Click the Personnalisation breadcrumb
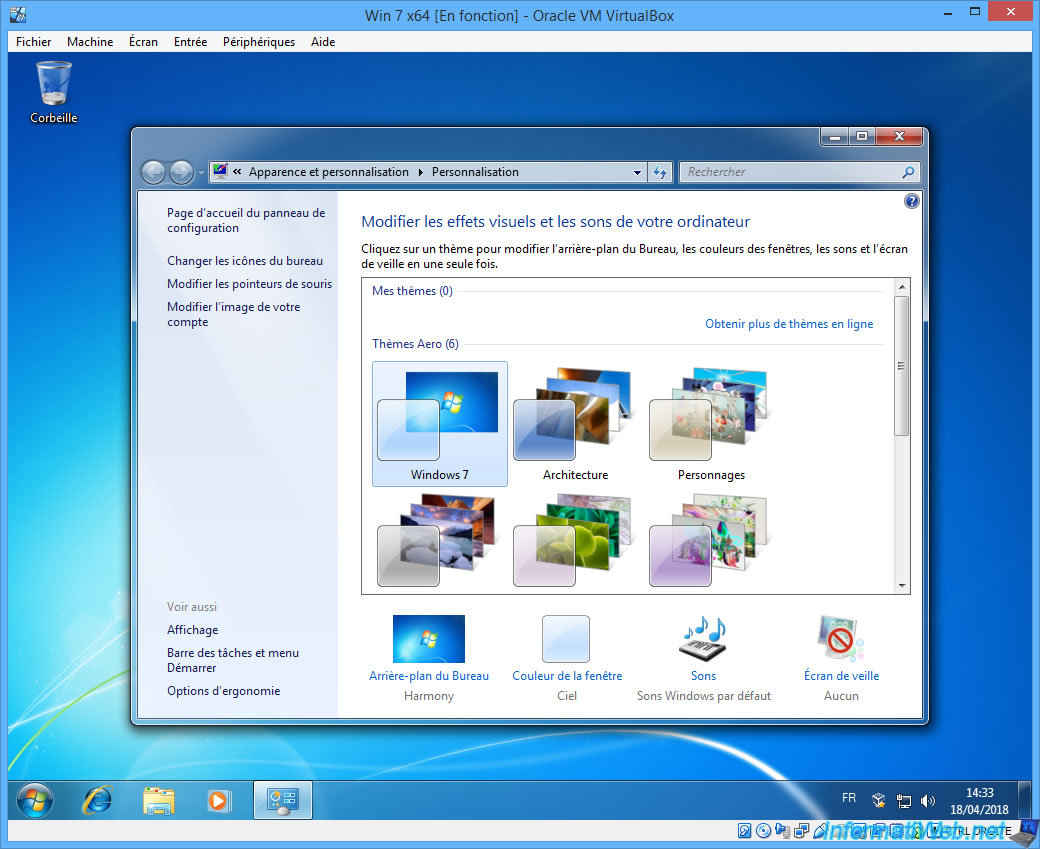 (x=475, y=172)
